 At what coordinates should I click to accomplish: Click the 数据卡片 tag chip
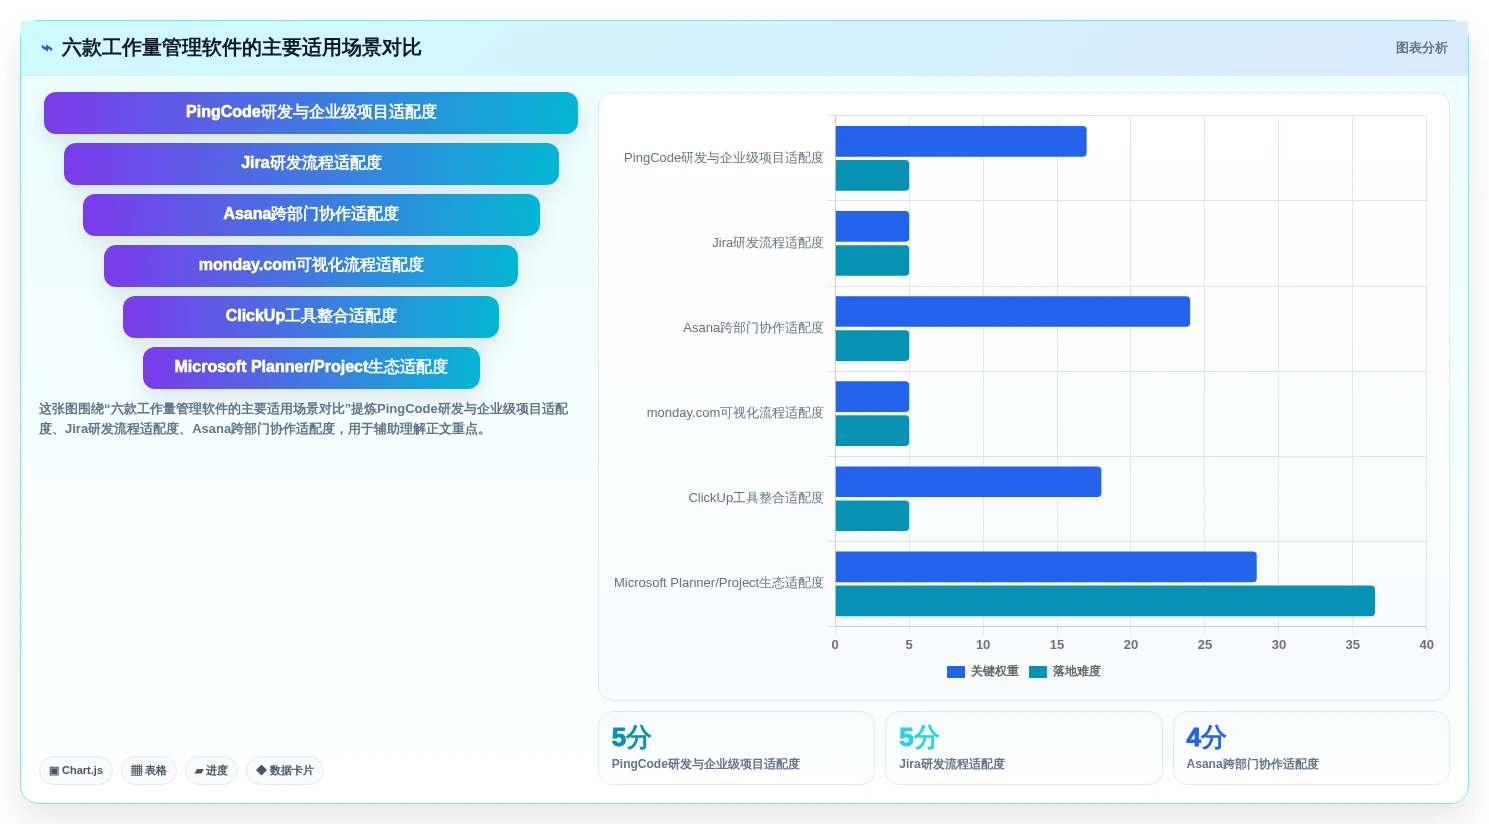pos(285,771)
